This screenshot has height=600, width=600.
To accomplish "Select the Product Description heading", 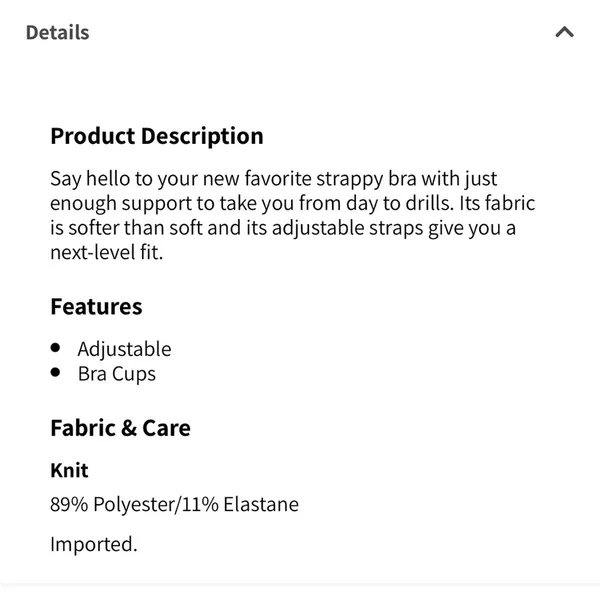I will (x=157, y=137).
